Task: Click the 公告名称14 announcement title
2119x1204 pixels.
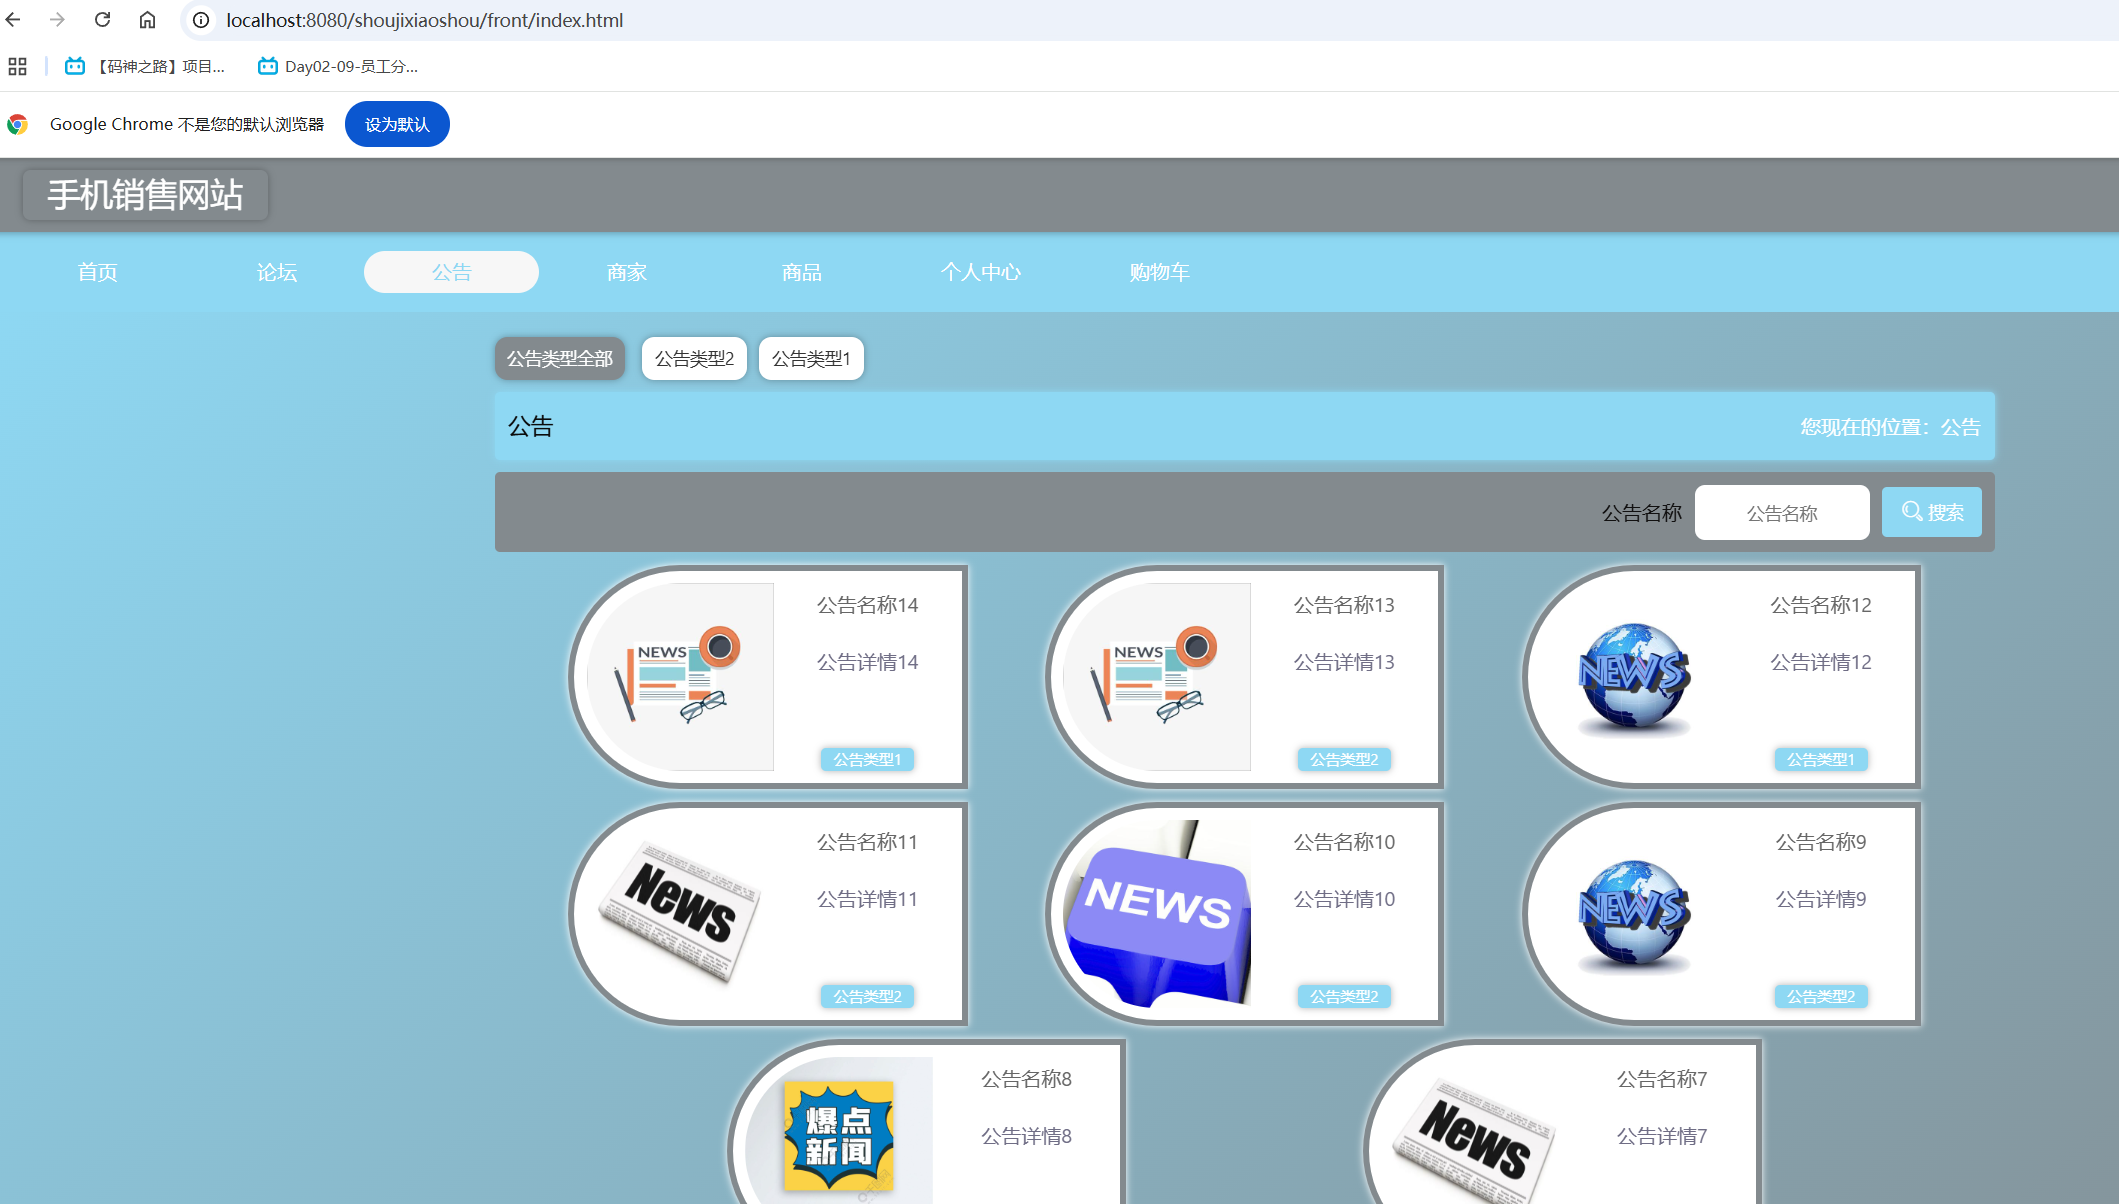Action: coord(867,605)
